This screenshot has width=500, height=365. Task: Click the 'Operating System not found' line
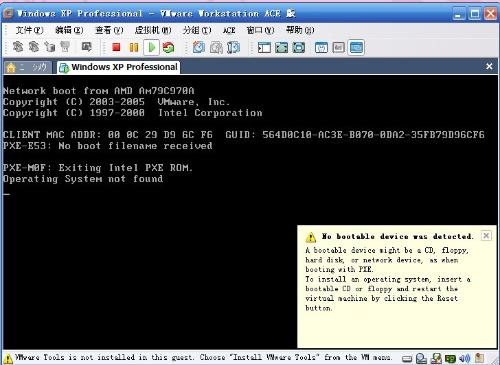[83, 179]
